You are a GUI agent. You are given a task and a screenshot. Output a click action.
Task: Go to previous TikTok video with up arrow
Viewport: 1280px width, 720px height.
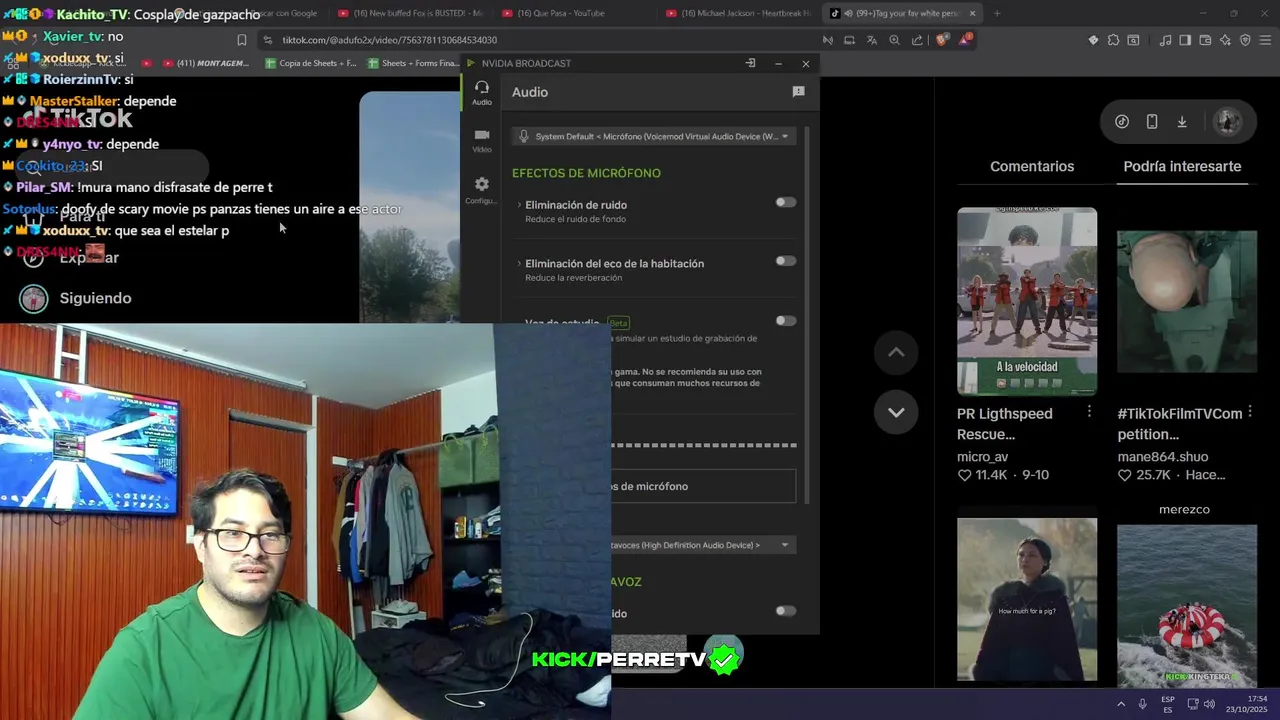(x=896, y=352)
